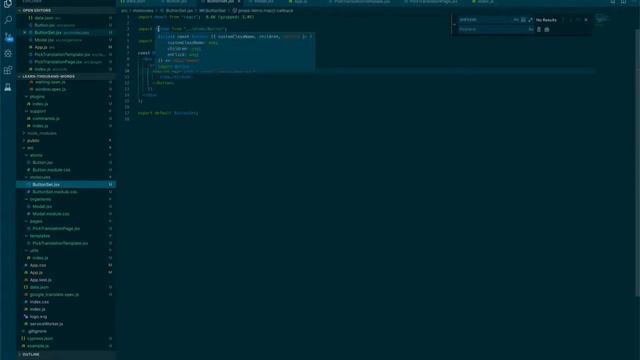640x360 pixels.
Task: Open the Search view in the activity bar
Action: [x=8, y=20]
